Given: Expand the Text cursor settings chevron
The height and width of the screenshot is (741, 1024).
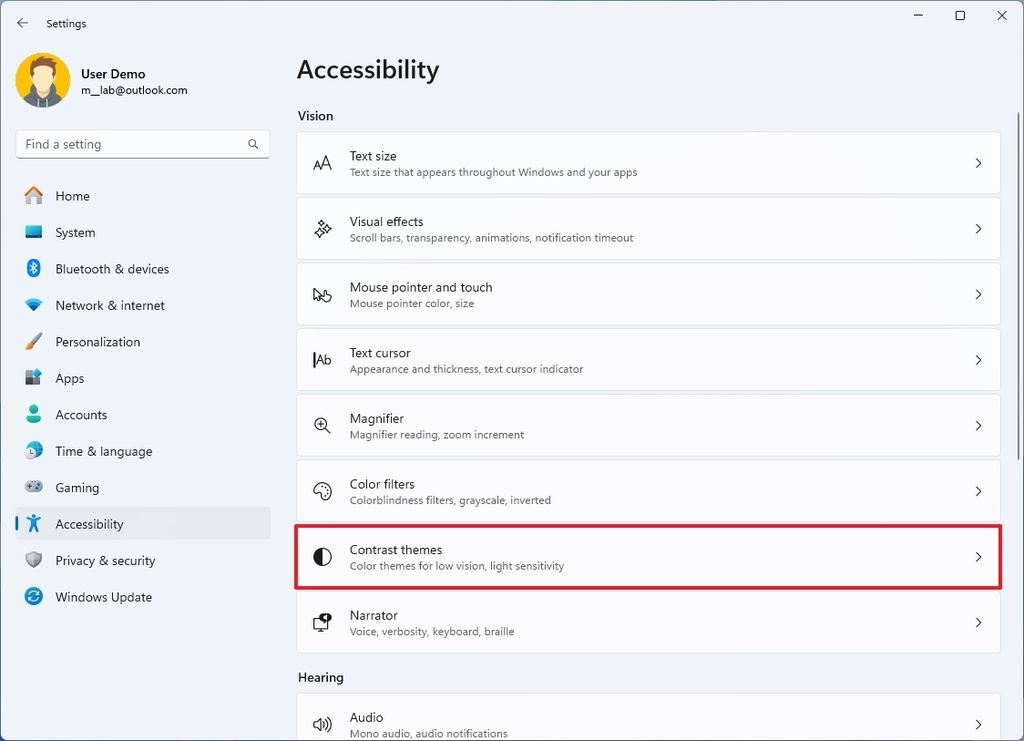Looking at the screenshot, I should click(978, 360).
